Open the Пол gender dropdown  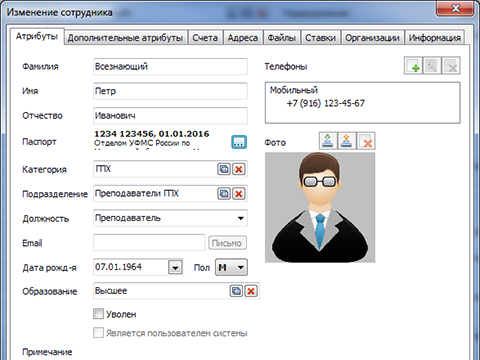pyautogui.click(x=231, y=267)
